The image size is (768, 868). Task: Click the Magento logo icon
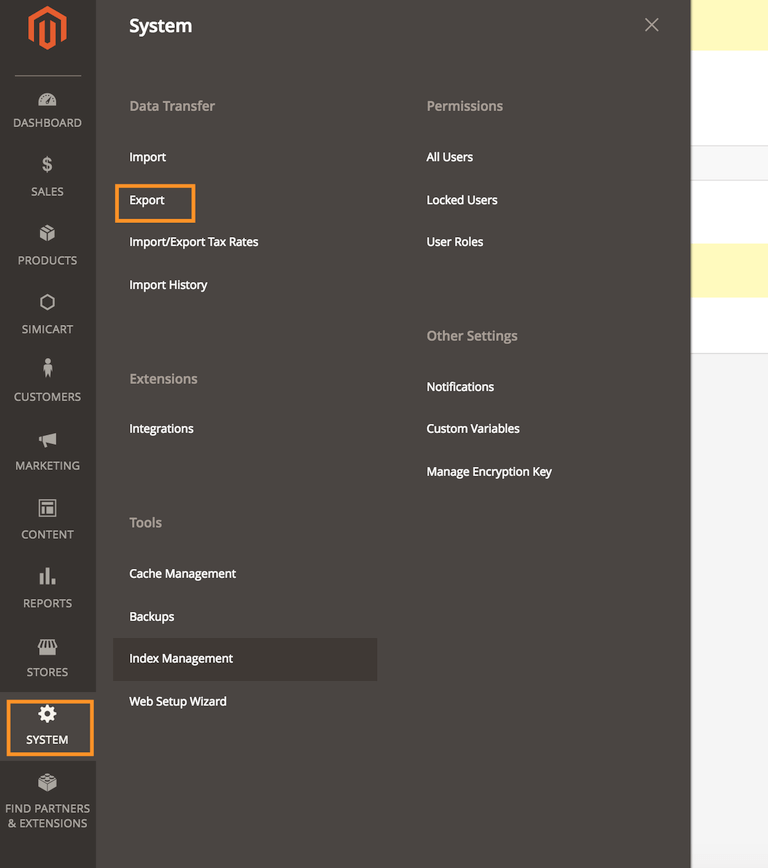pos(48,28)
